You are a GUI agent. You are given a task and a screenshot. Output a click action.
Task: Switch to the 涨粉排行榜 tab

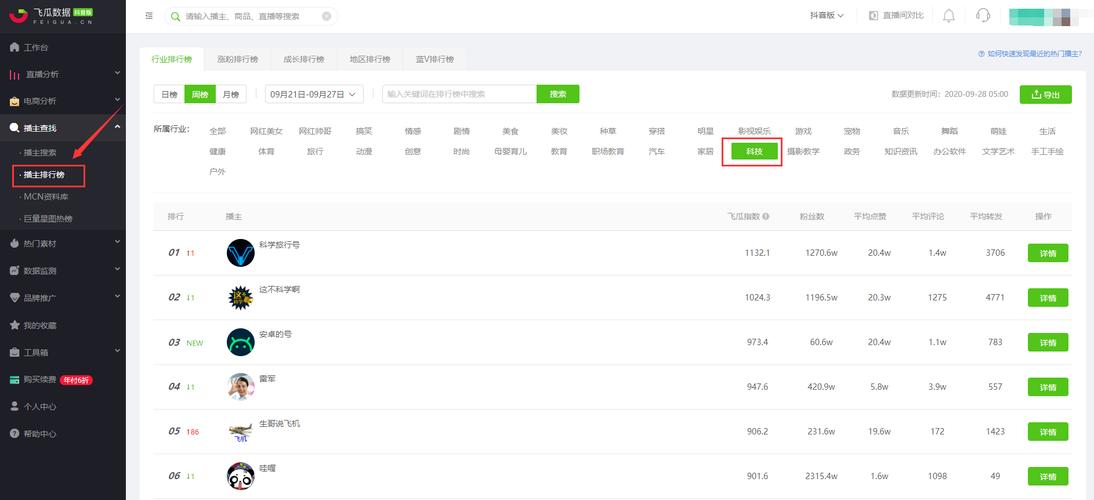(x=236, y=59)
